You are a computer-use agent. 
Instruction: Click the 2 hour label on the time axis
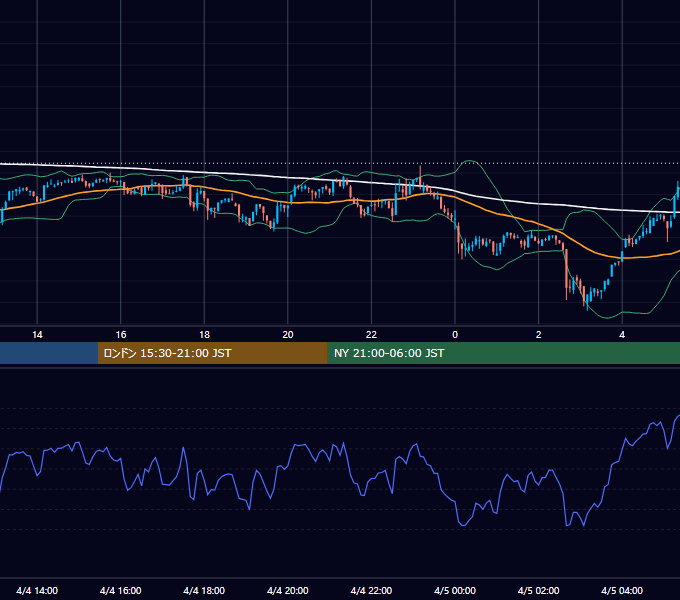point(539,335)
